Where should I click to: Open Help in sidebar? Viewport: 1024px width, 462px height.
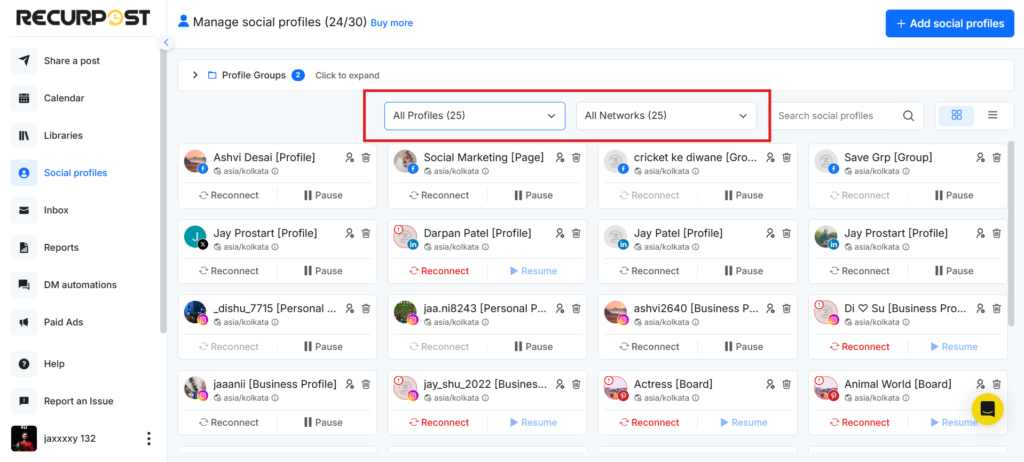[54, 364]
